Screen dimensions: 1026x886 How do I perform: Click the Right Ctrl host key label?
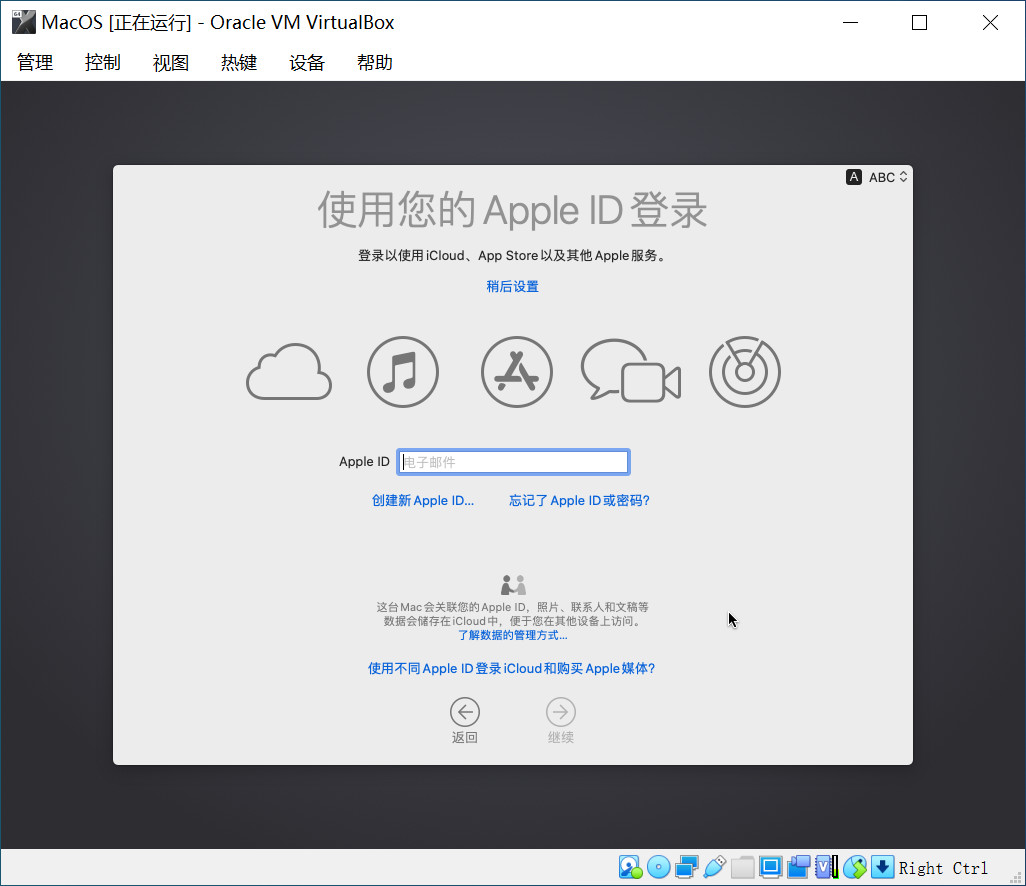(x=943, y=868)
